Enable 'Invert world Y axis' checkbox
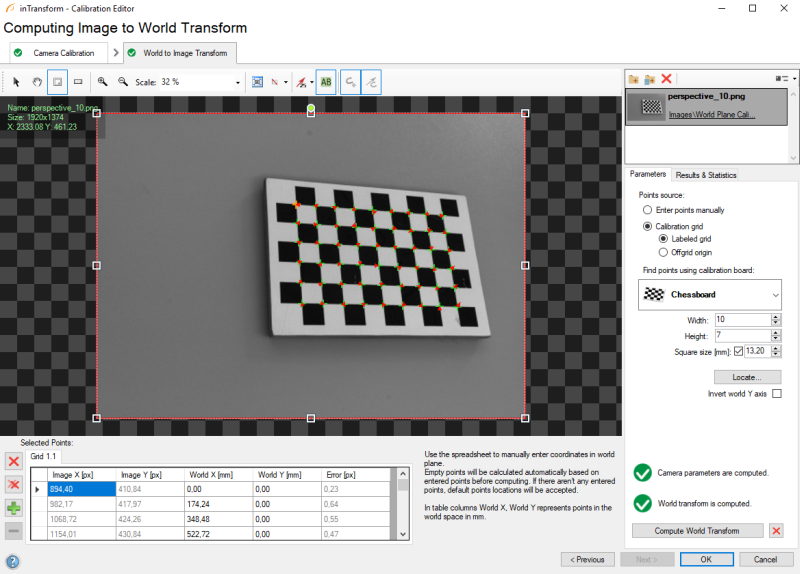The image size is (800, 574). coord(776,394)
